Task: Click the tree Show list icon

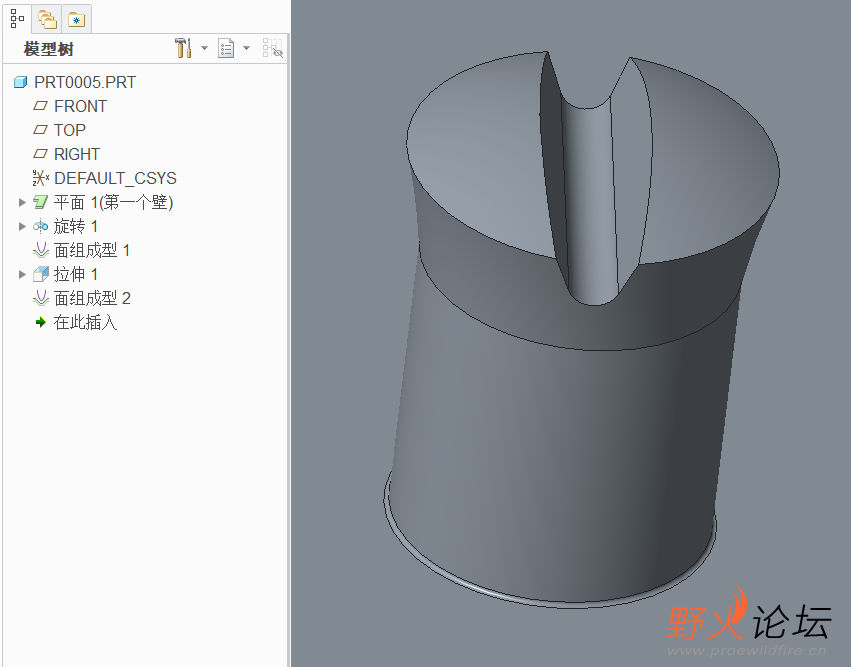Action: click(x=226, y=48)
